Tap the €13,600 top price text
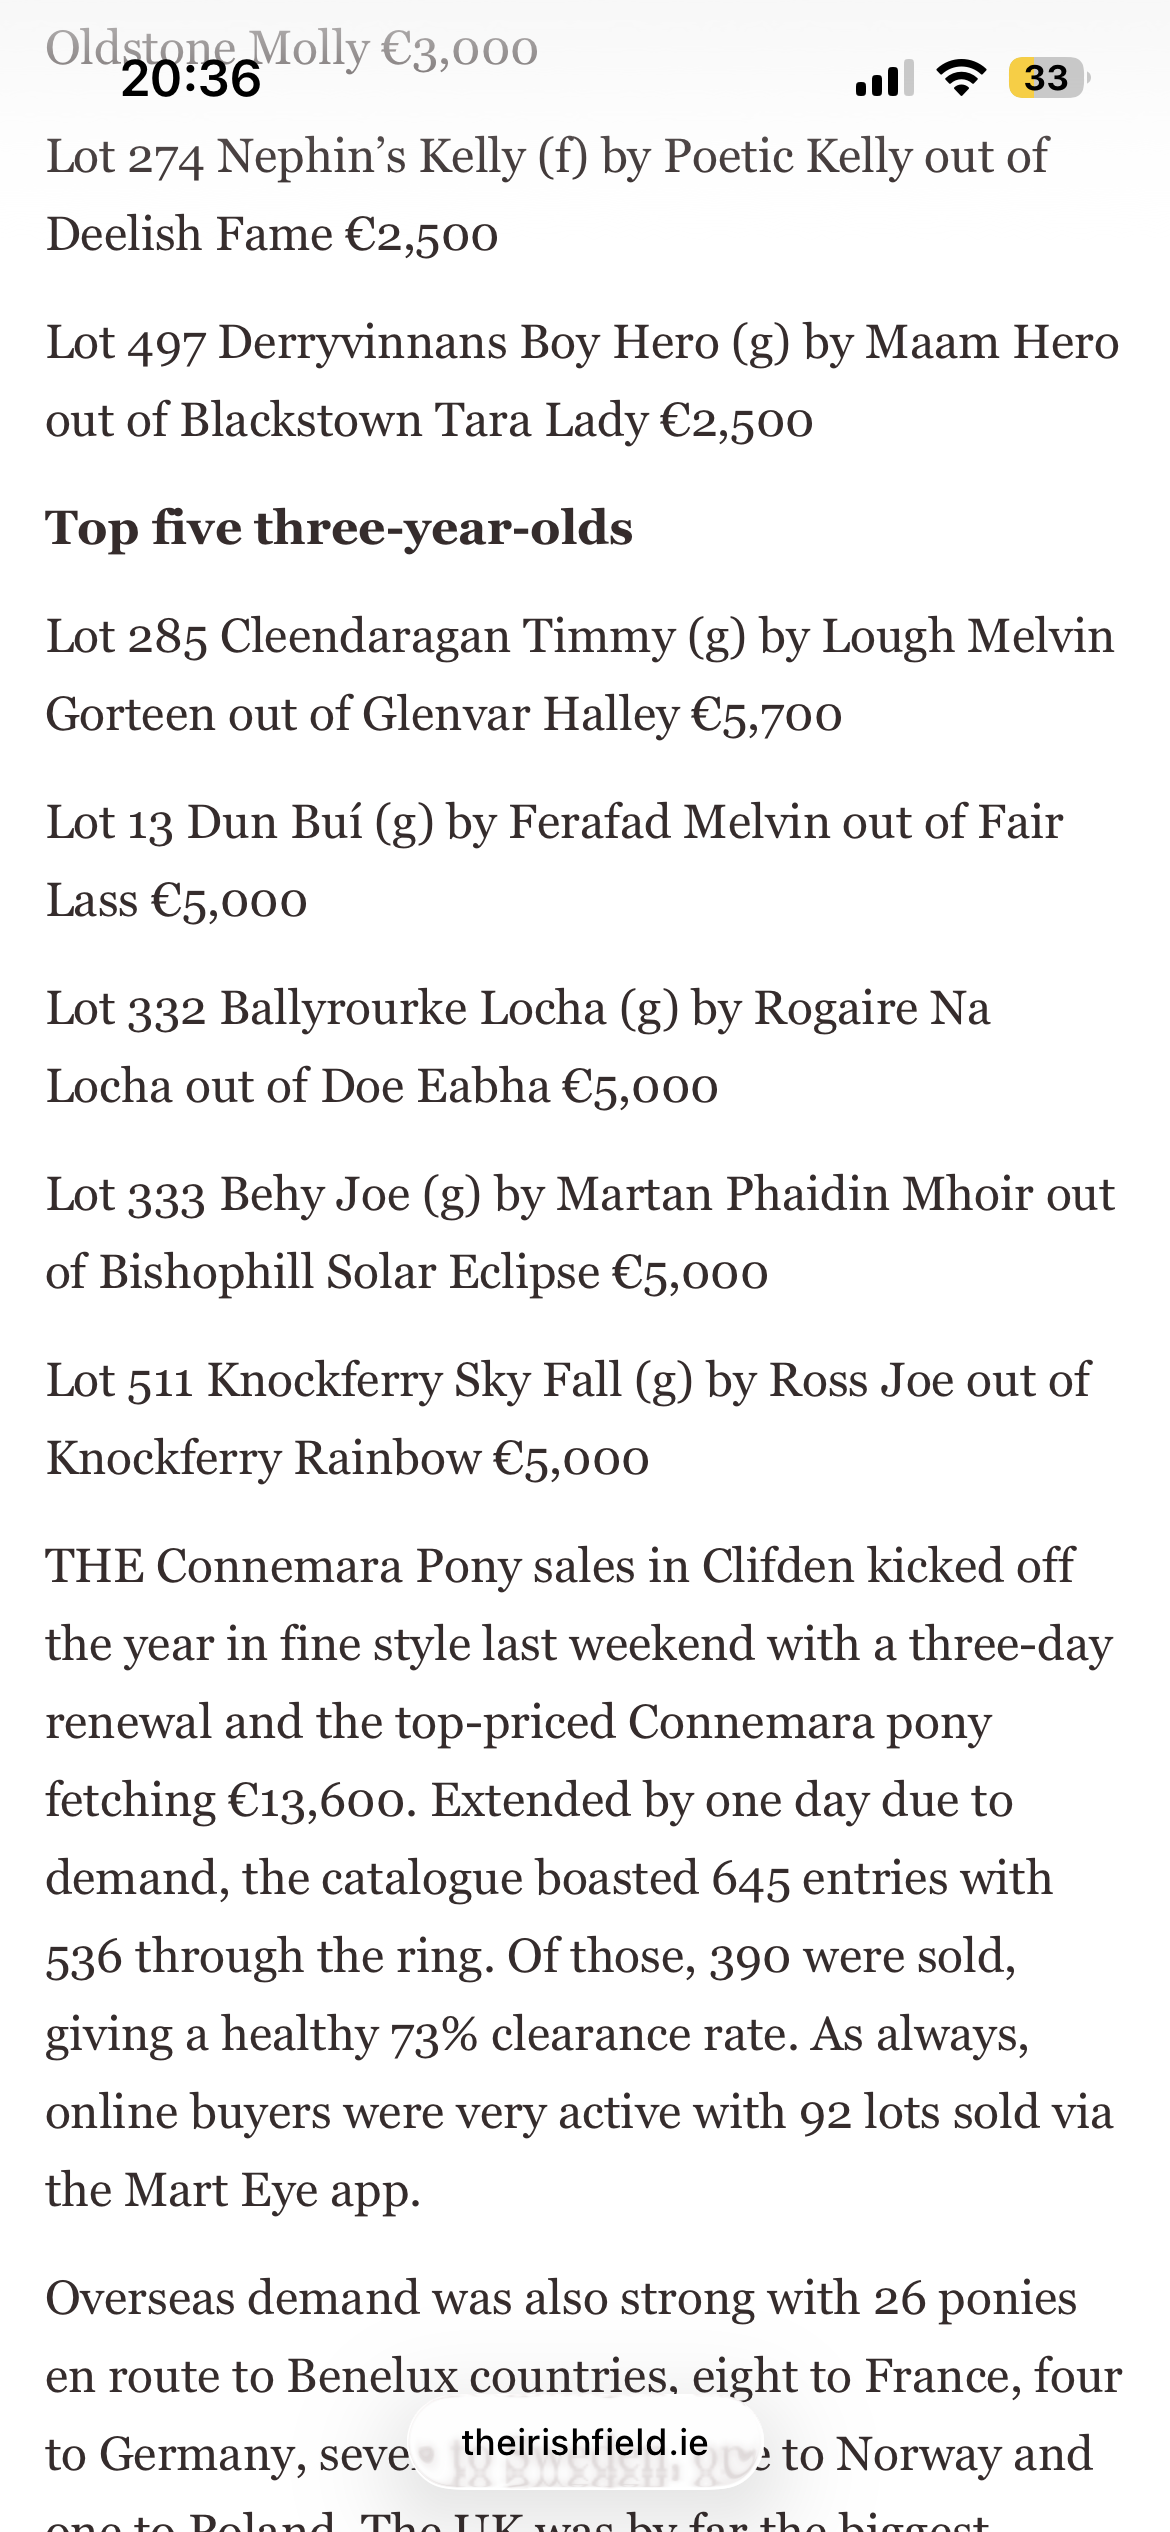1170x2532 pixels. 318,1801
